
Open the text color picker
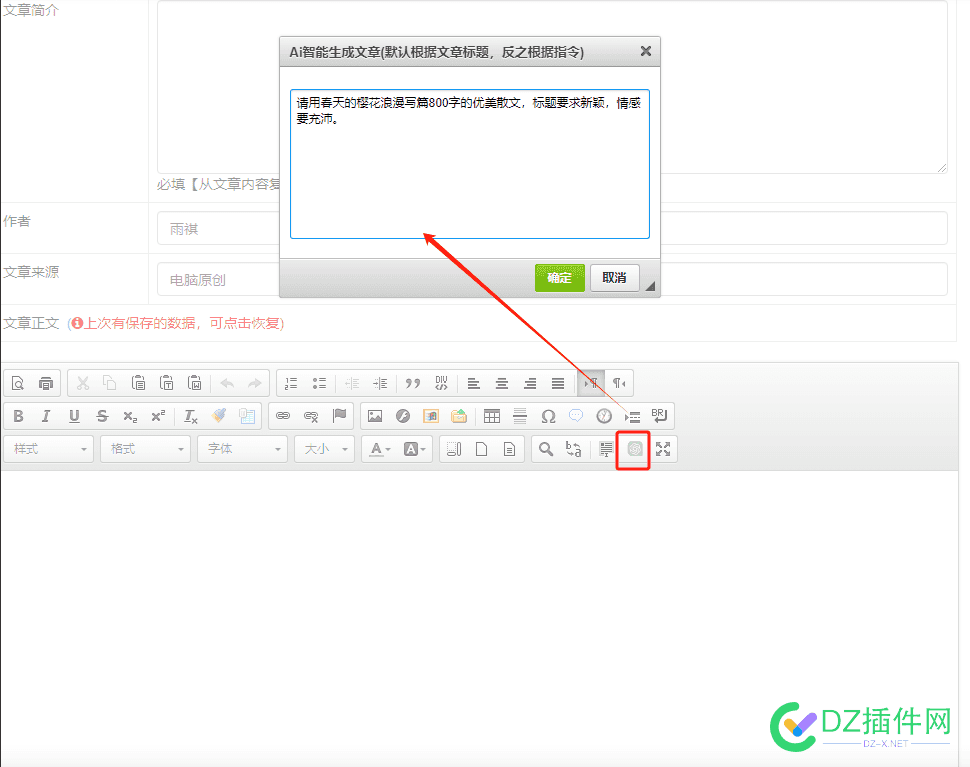pos(380,449)
